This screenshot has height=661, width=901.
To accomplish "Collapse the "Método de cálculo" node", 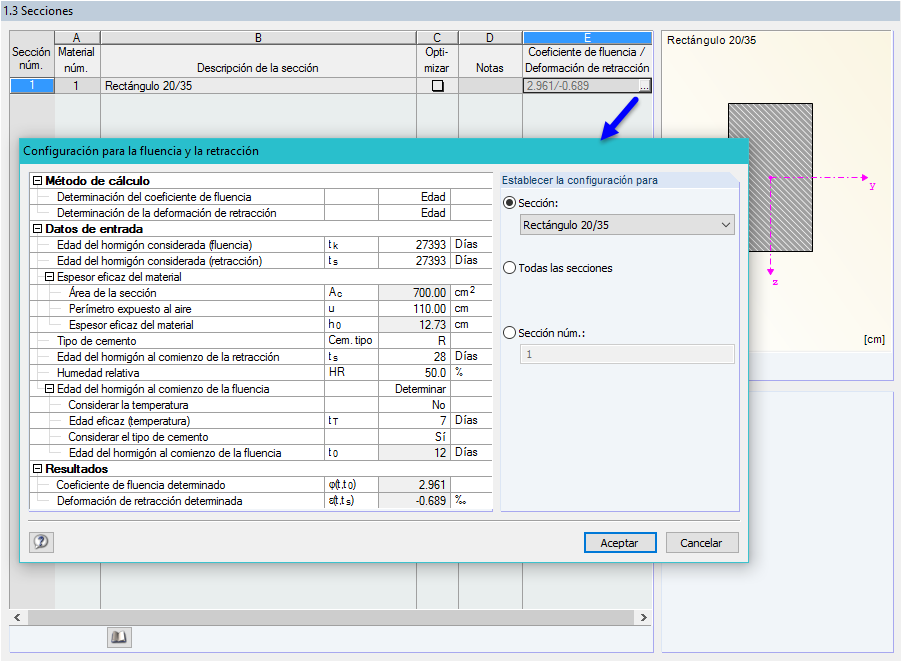I will tap(36, 182).
